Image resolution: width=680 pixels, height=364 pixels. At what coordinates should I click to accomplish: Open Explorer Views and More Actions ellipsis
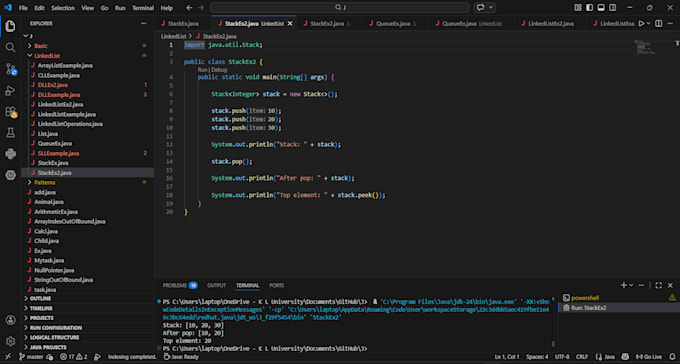(144, 23)
